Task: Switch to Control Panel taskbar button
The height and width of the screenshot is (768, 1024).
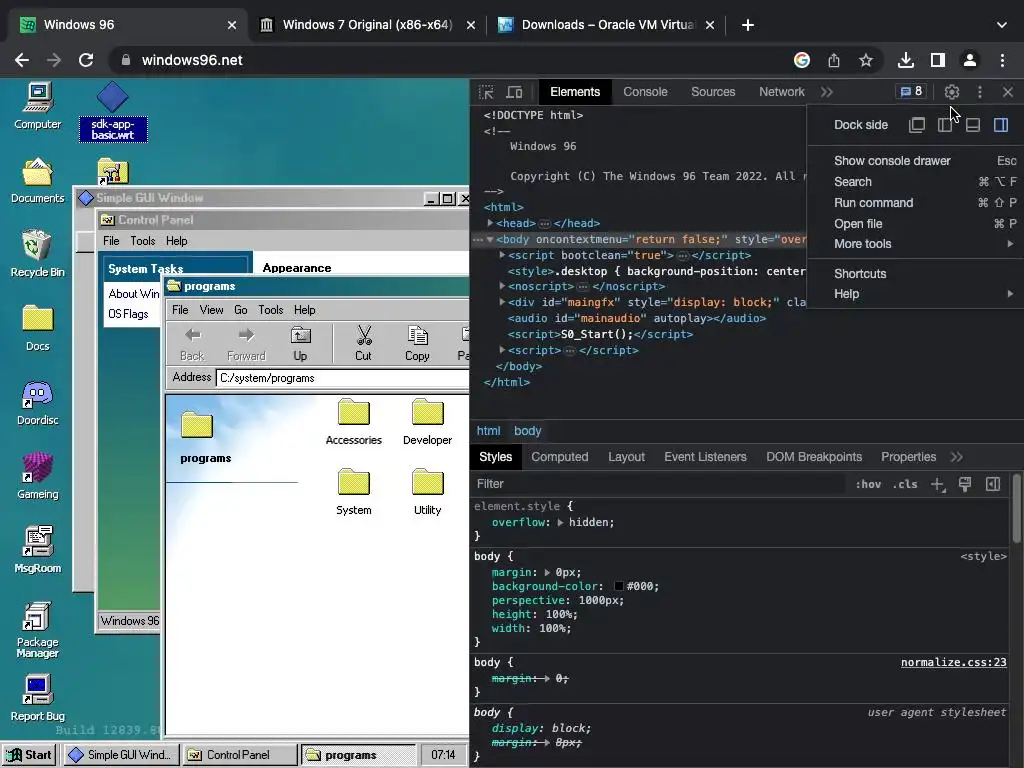Action: click(238, 755)
